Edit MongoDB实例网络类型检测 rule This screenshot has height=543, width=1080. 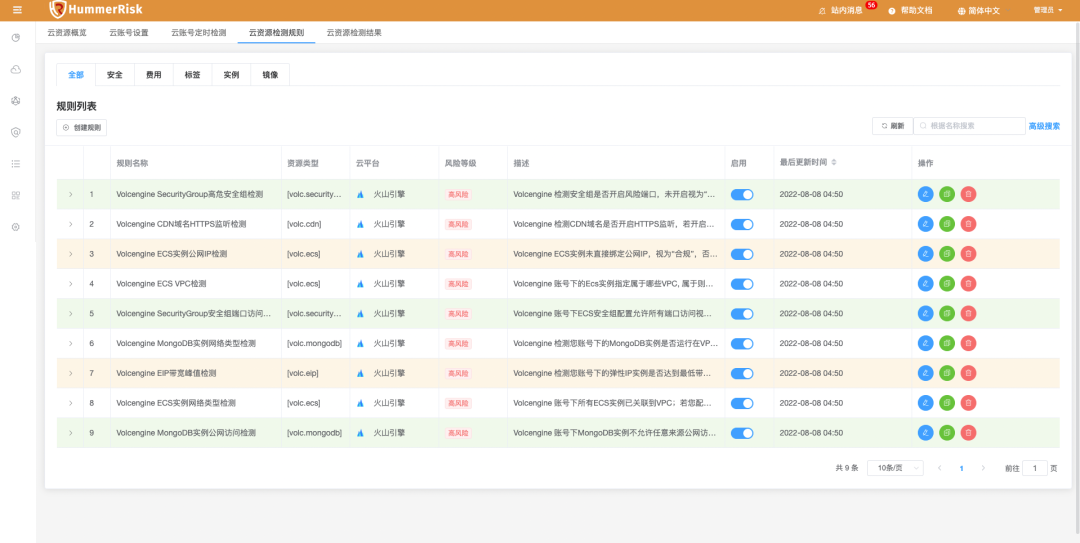[926, 343]
